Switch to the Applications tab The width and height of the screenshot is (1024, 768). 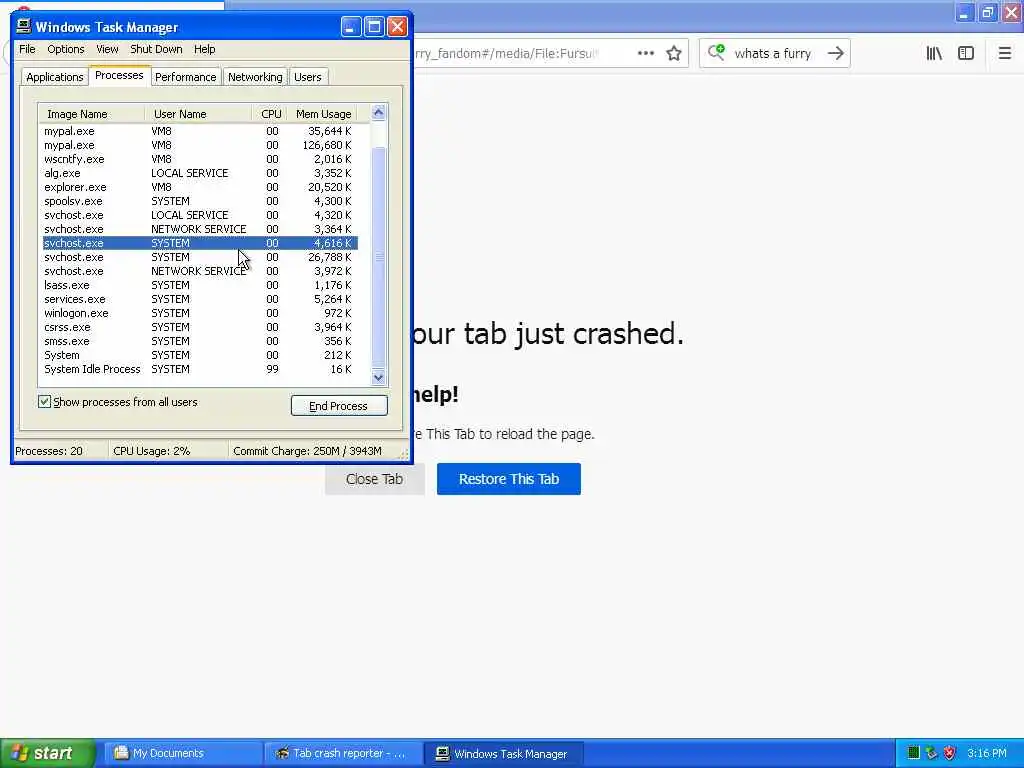coord(55,77)
